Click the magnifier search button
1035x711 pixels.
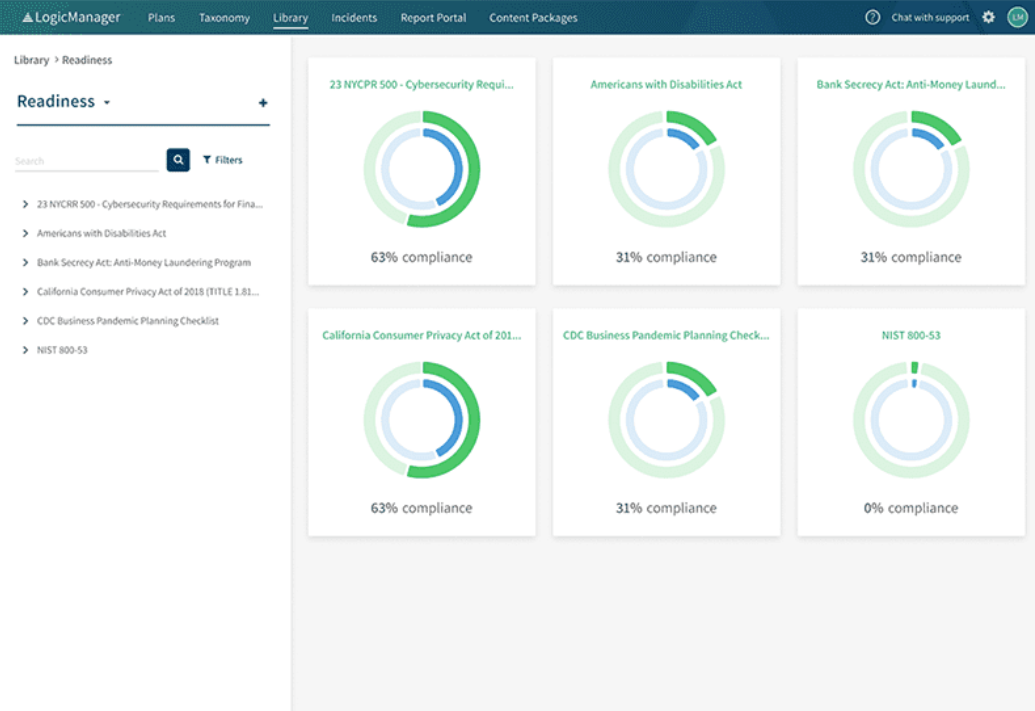click(x=178, y=160)
